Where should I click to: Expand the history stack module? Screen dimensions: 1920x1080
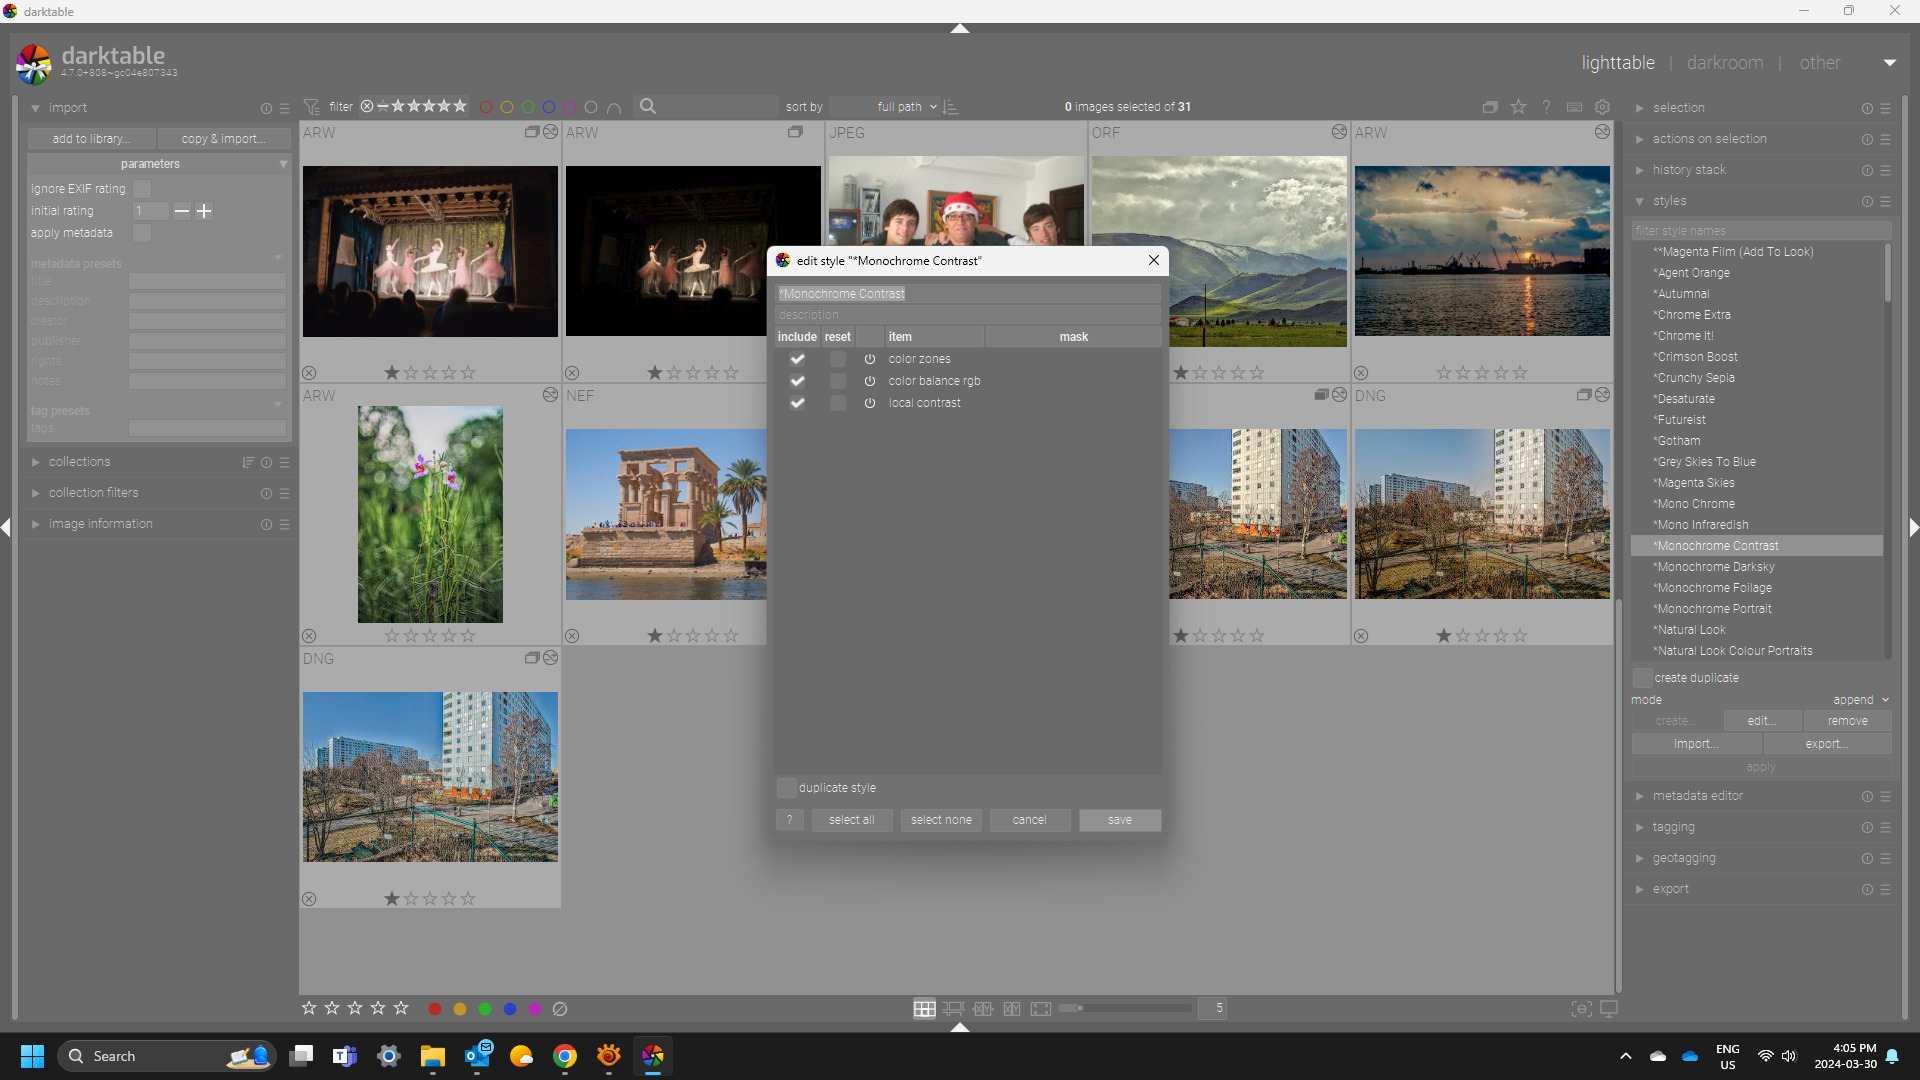click(x=1689, y=170)
